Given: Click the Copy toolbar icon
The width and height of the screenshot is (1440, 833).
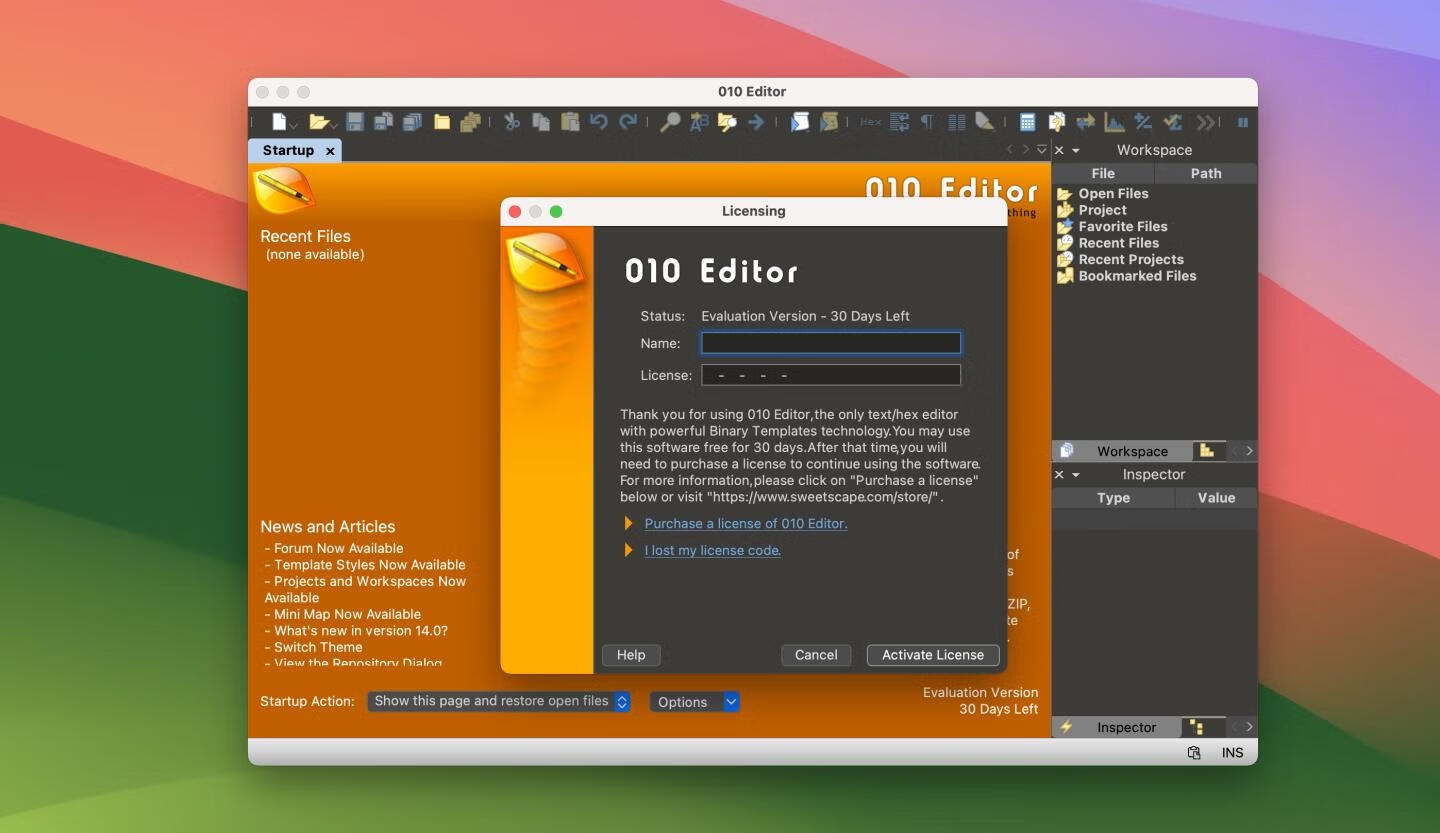Looking at the screenshot, I should [541, 122].
